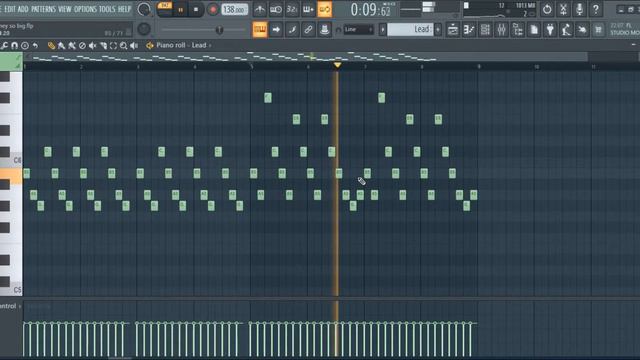Open the PATTERNS menu

44,9
